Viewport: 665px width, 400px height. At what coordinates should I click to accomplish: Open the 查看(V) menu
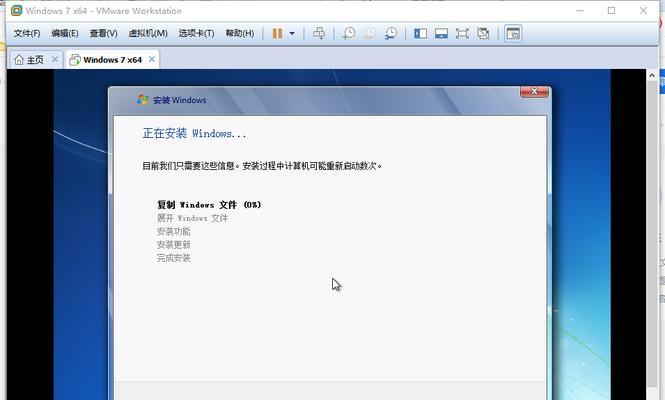(x=103, y=33)
